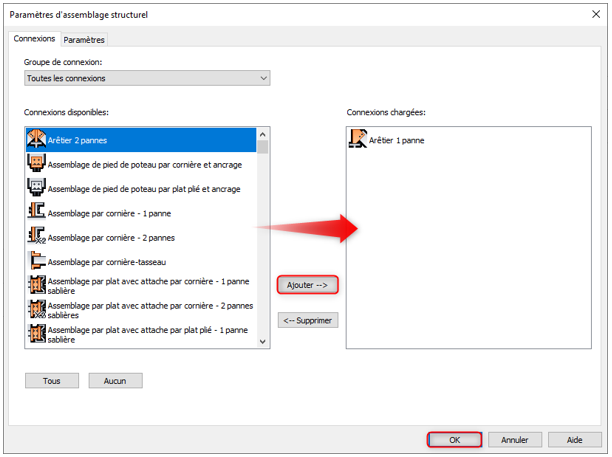Select icon for attache par cornière 2 pannes sablières
The width and height of the screenshot is (612, 457).
(x=37, y=308)
